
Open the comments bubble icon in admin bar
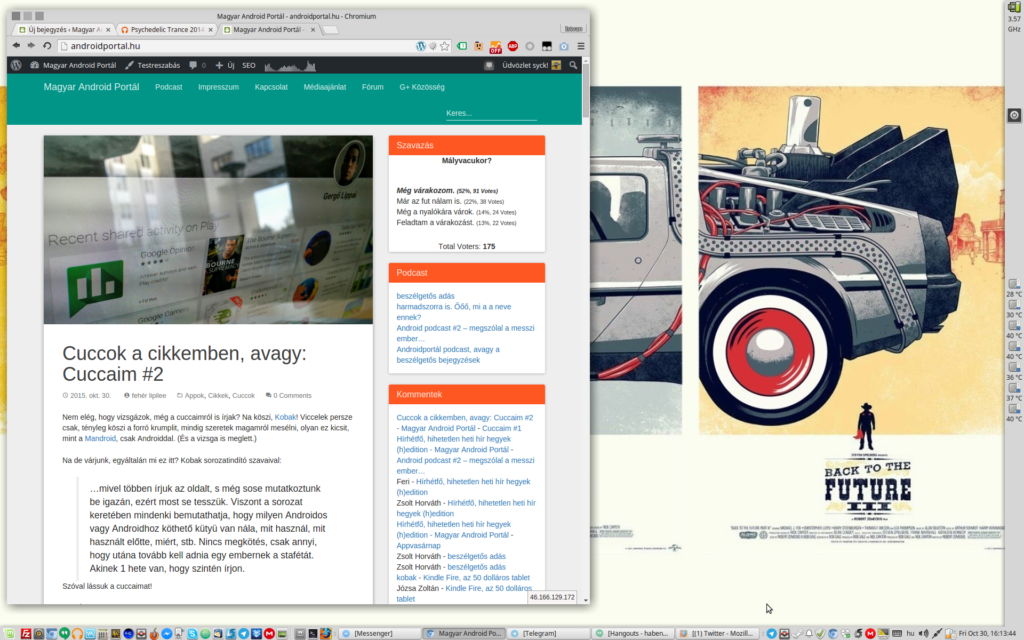click(192, 65)
